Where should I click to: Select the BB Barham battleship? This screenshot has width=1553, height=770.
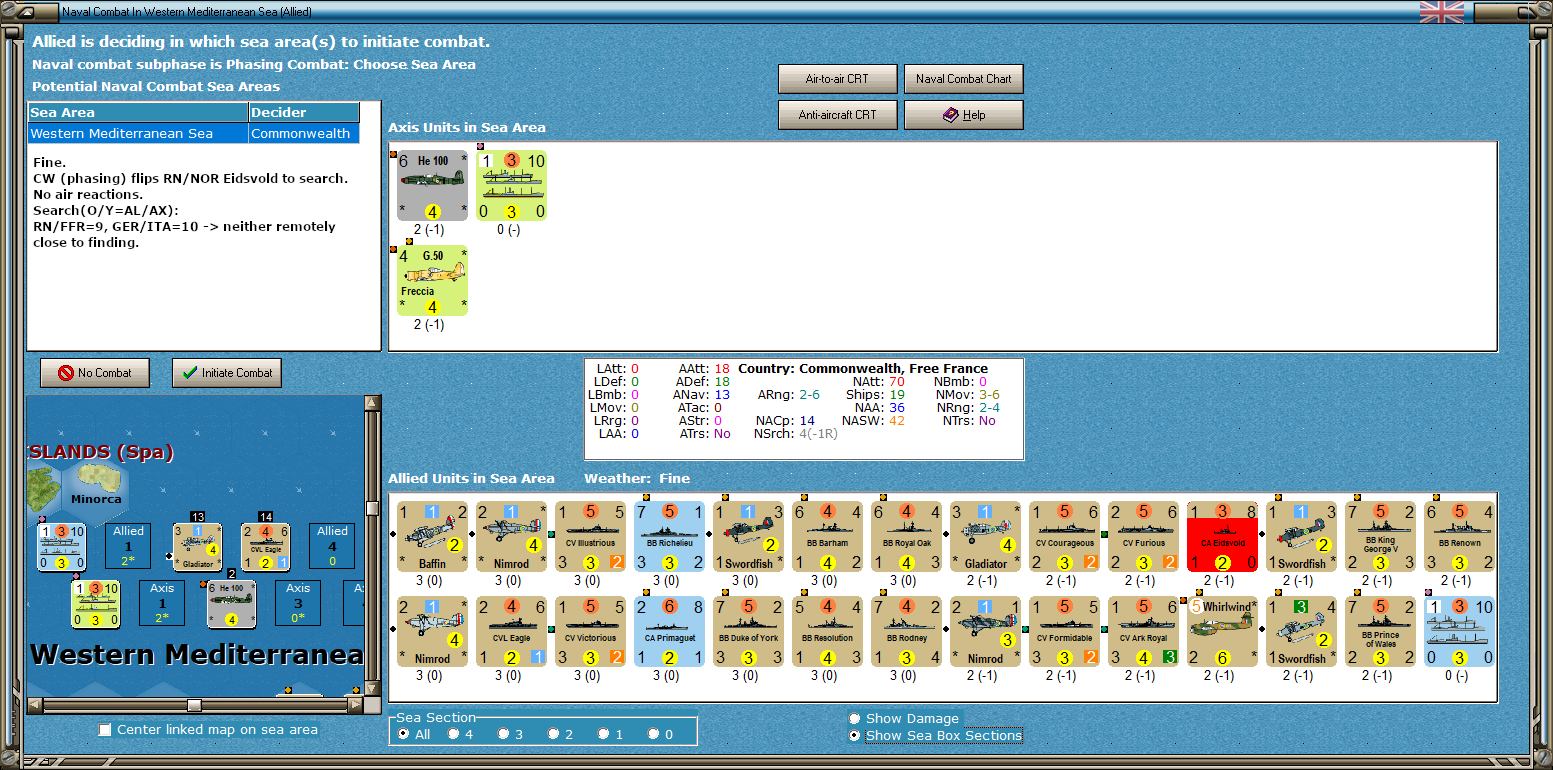click(x=827, y=536)
